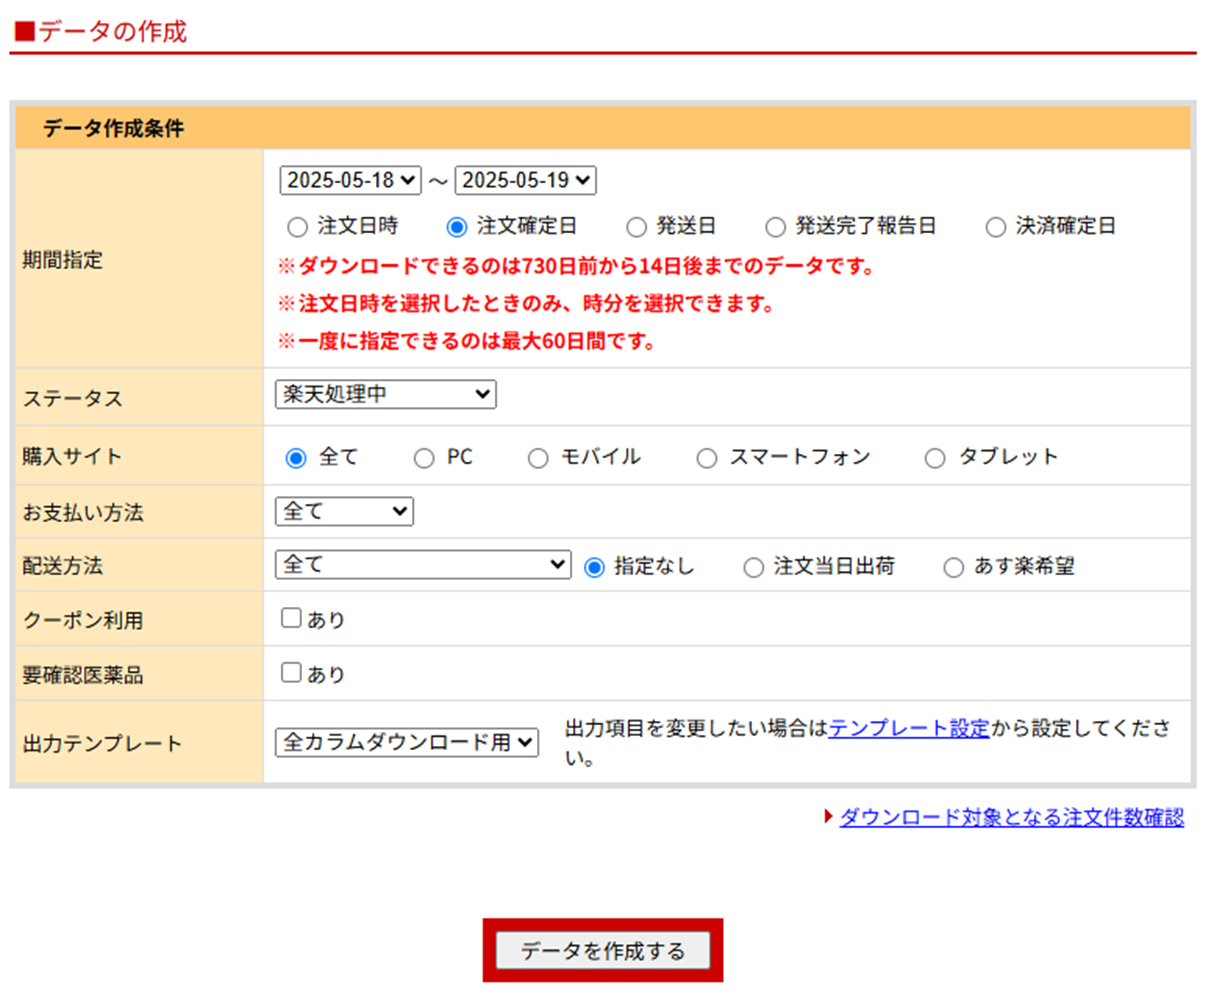Expand the 配送方法 dropdown list
Image resolution: width=1214 pixels, height=1001 pixels.
click(x=422, y=565)
